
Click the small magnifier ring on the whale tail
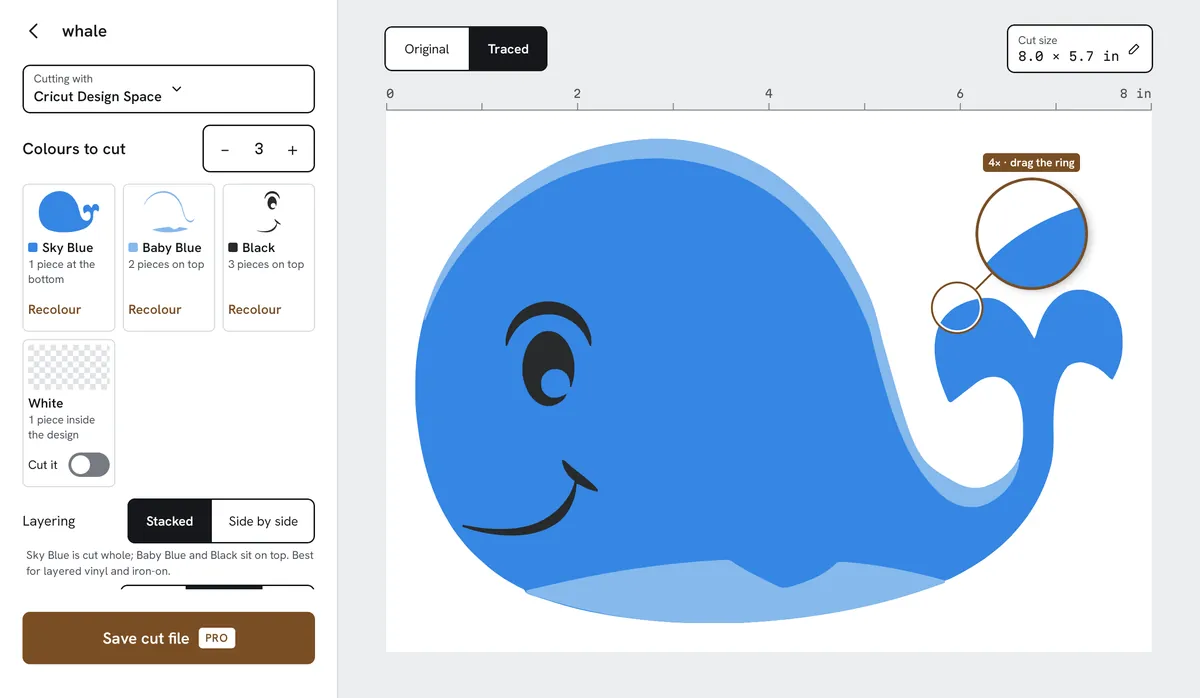(957, 307)
